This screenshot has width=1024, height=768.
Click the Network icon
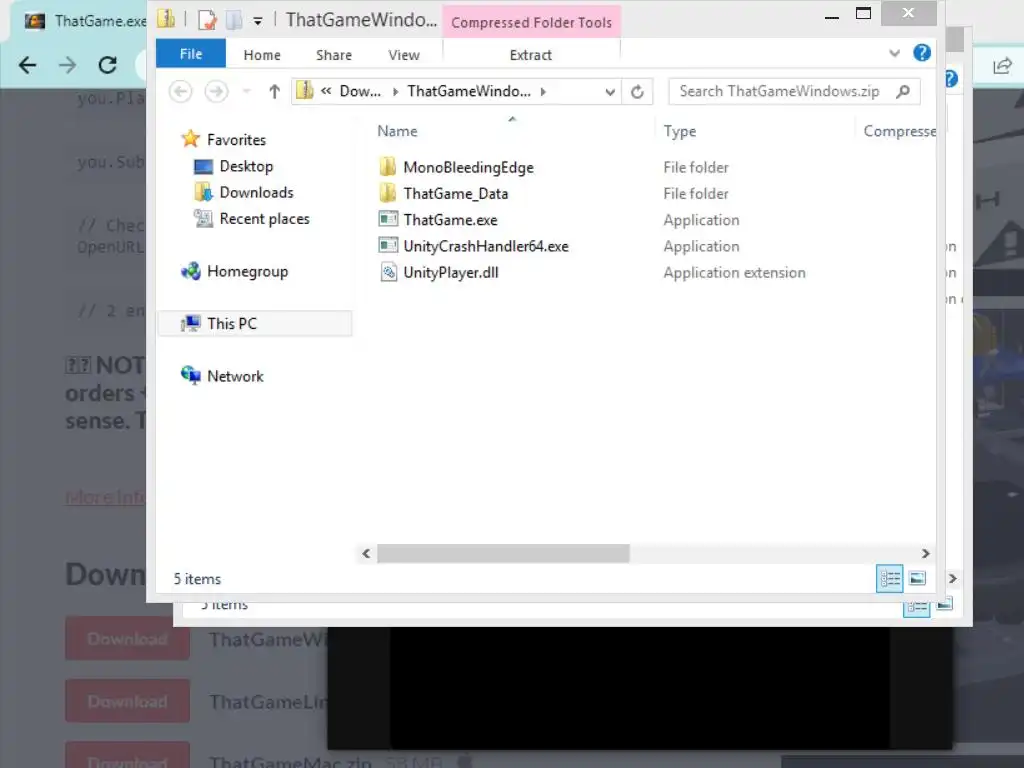[191, 376]
